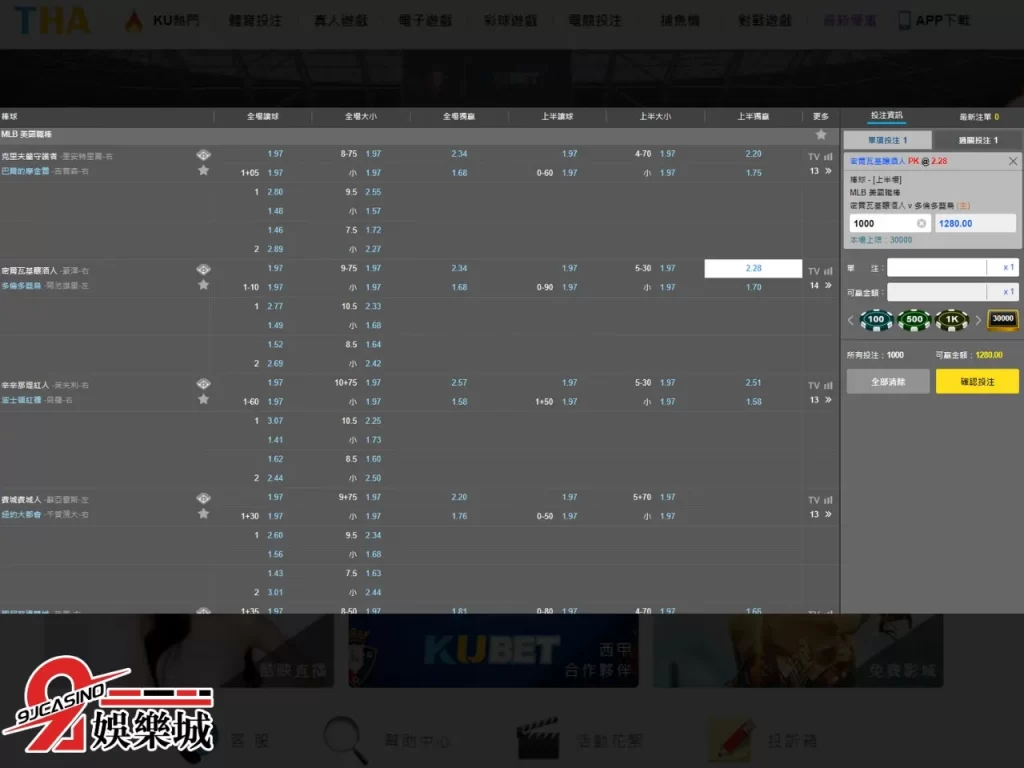The image size is (1024, 768).
Task: Favorite the first MLB match with its star
Action: [203, 171]
